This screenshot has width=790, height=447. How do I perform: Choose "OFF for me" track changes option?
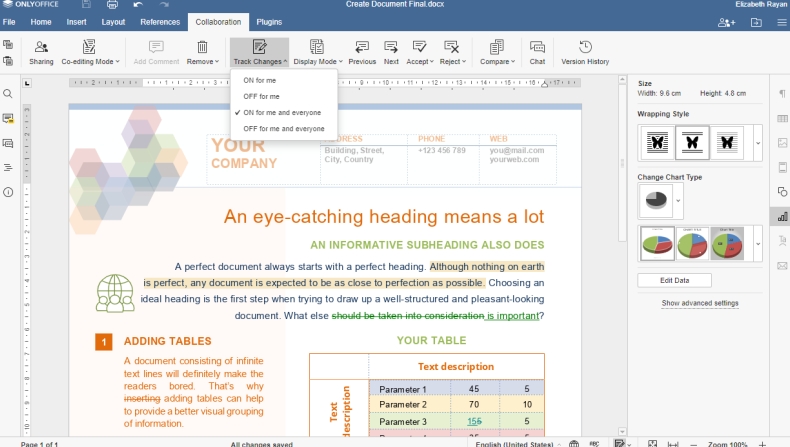(261, 96)
